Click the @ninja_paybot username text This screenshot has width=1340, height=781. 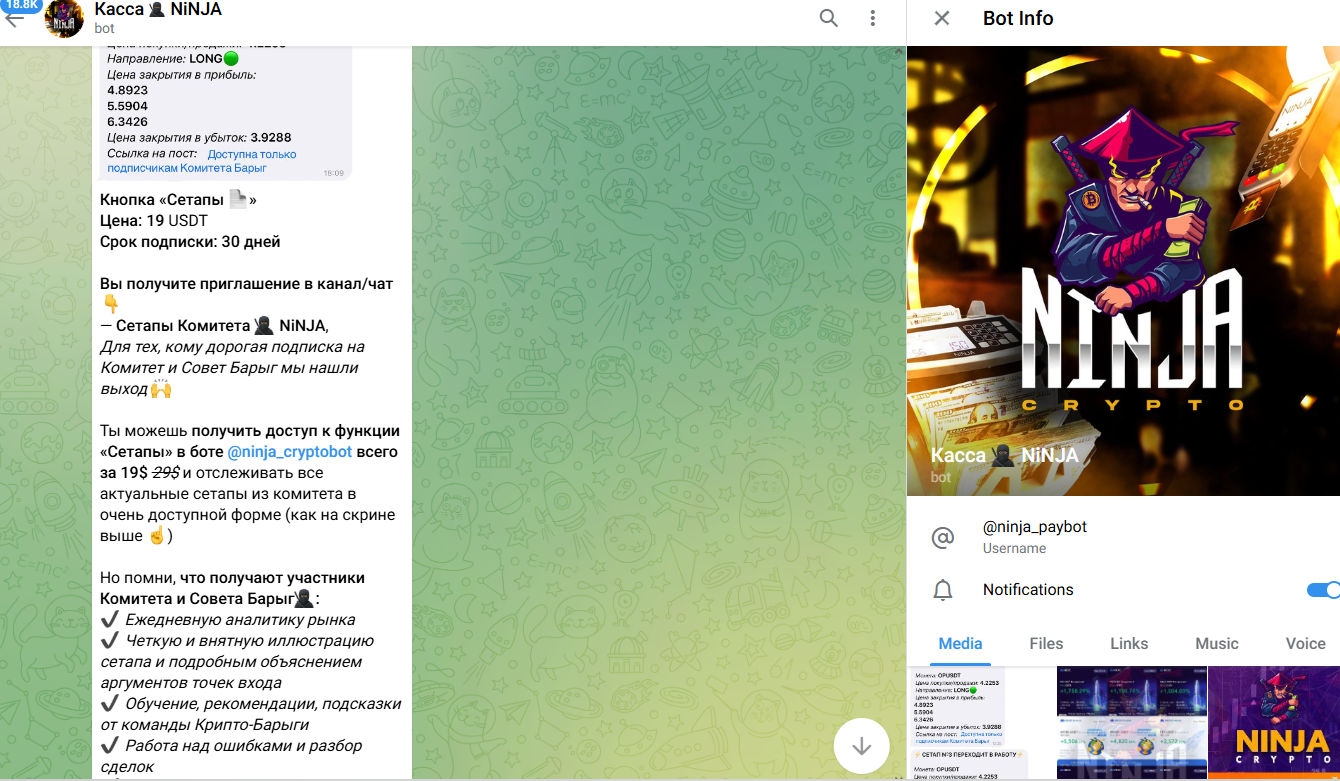click(x=1035, y=527)
